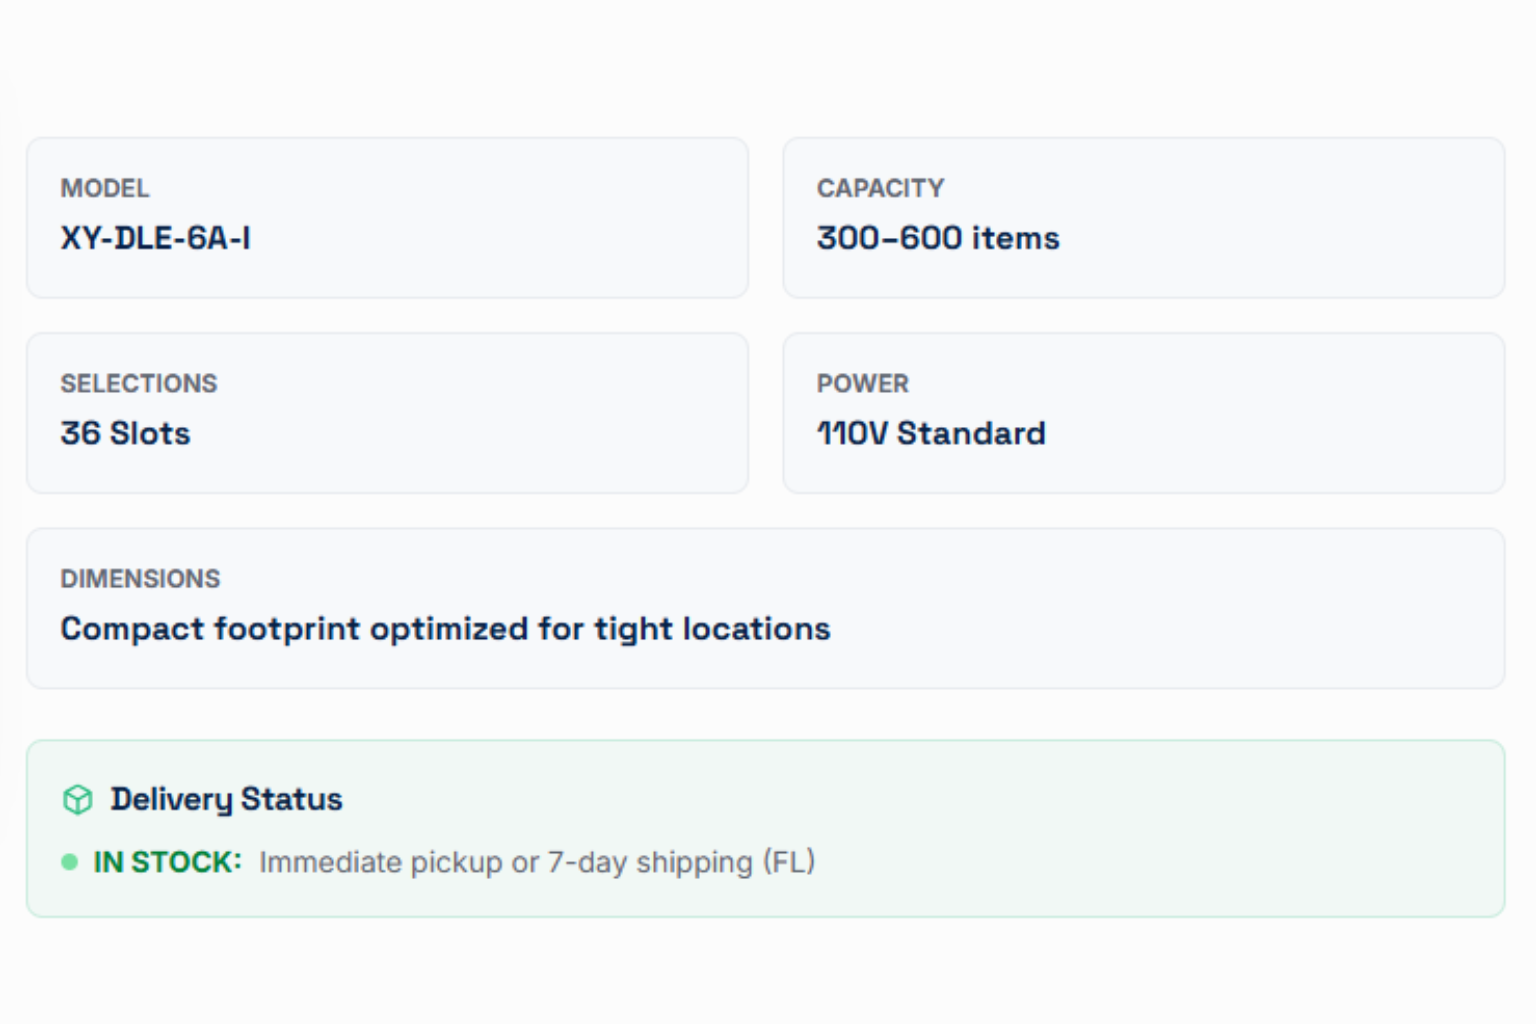The image size is (1536, 1024).
Task: Click the Delivery Status package box icon
Action: tap(77, 800)
